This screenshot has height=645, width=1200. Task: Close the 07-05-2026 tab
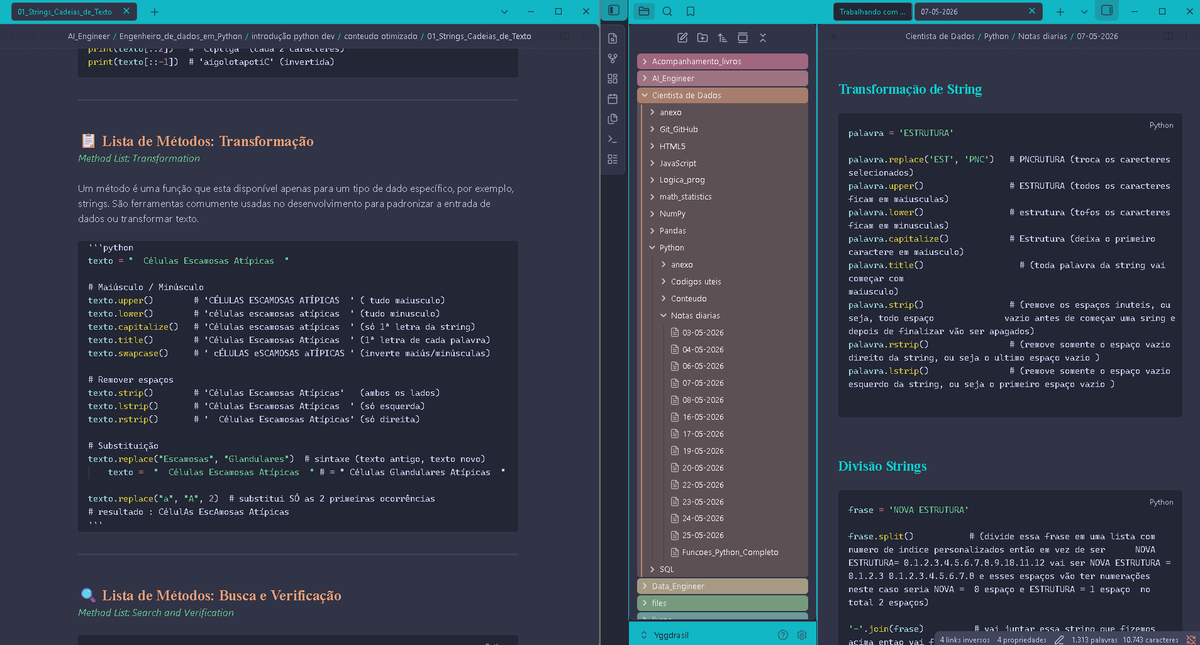click(1032, 11)
